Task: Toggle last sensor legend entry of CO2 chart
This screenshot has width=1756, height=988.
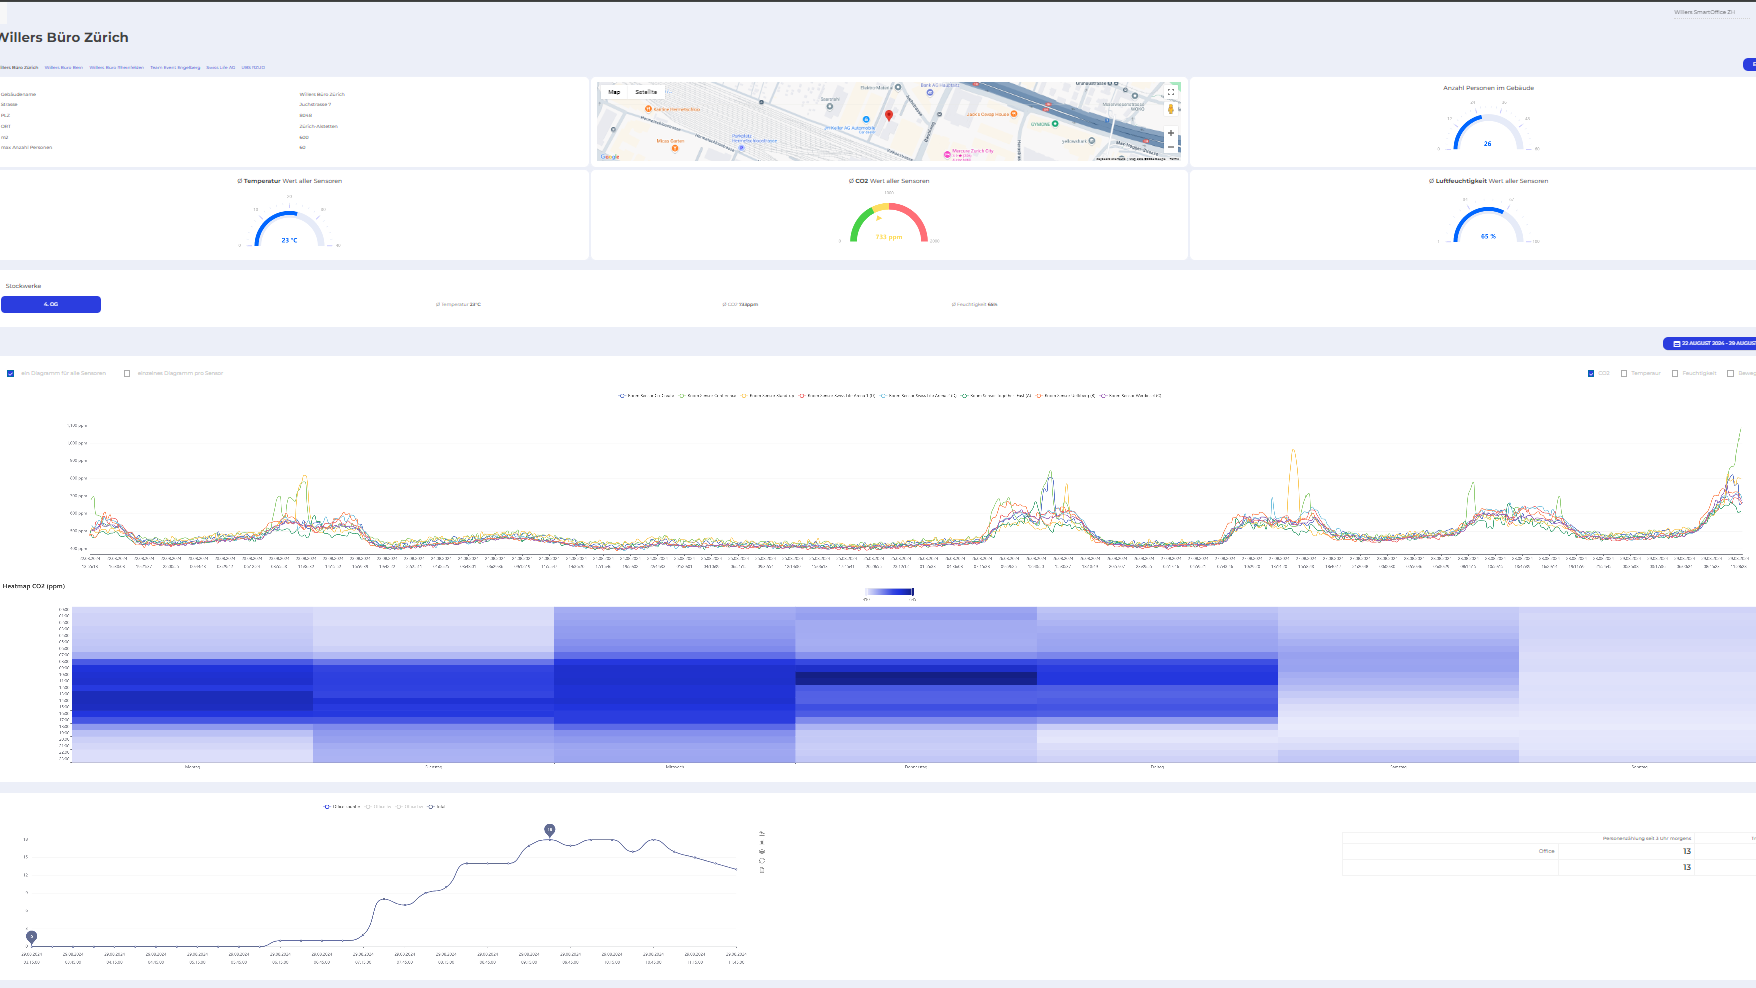Action: pyautogui.click(x=1131, y=395)
